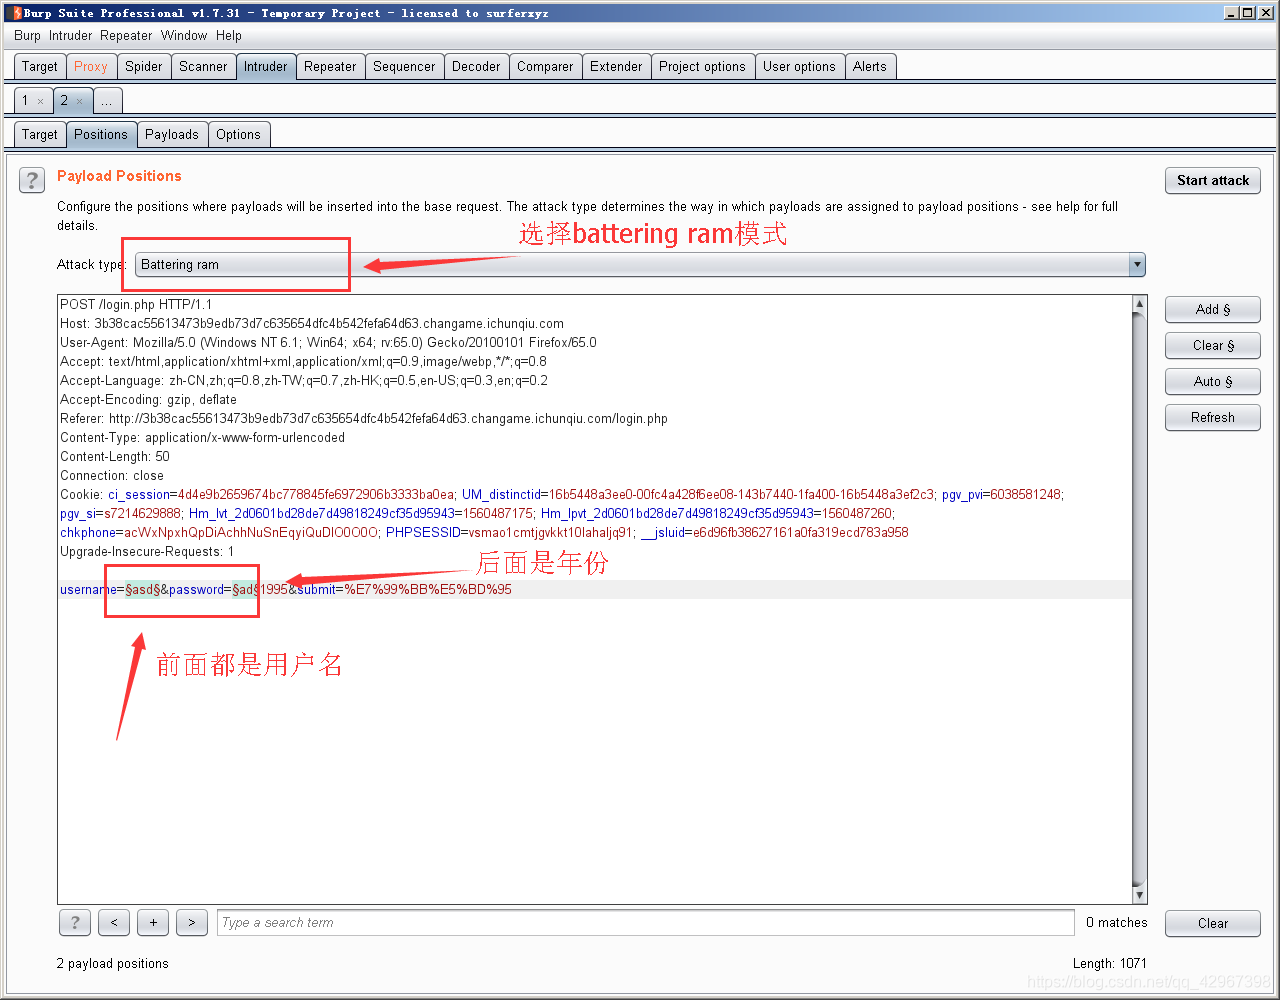Image resolution: width=1280 pixels, height=1000 pixels.
Task: Switch to the top-level Target tab
Action: 40,67
